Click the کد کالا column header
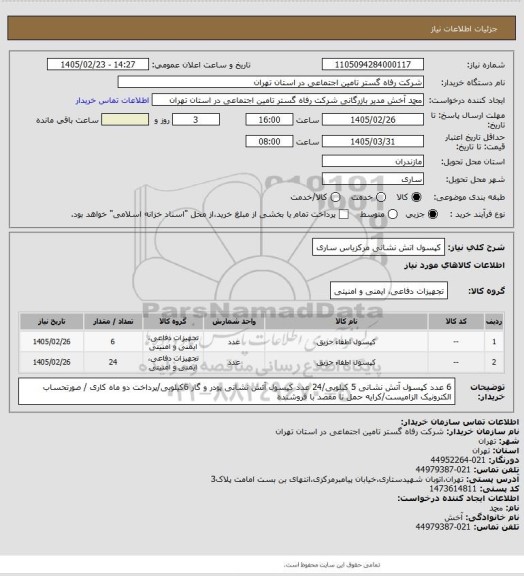This screenshot has width=524, height=576. click(x=456, y=322)
